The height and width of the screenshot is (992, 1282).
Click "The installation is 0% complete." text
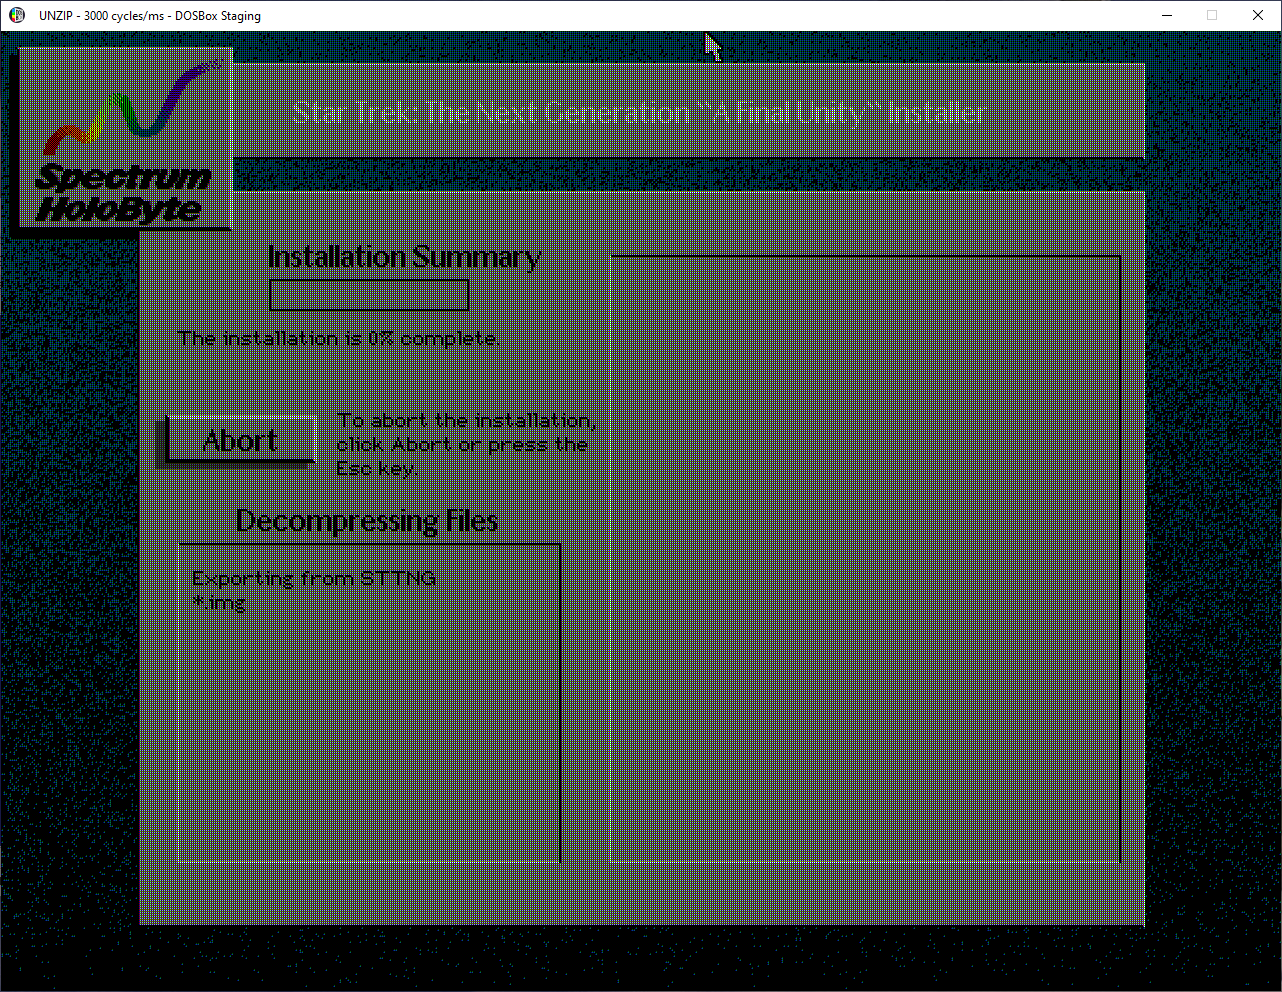[x=339, y=338]
